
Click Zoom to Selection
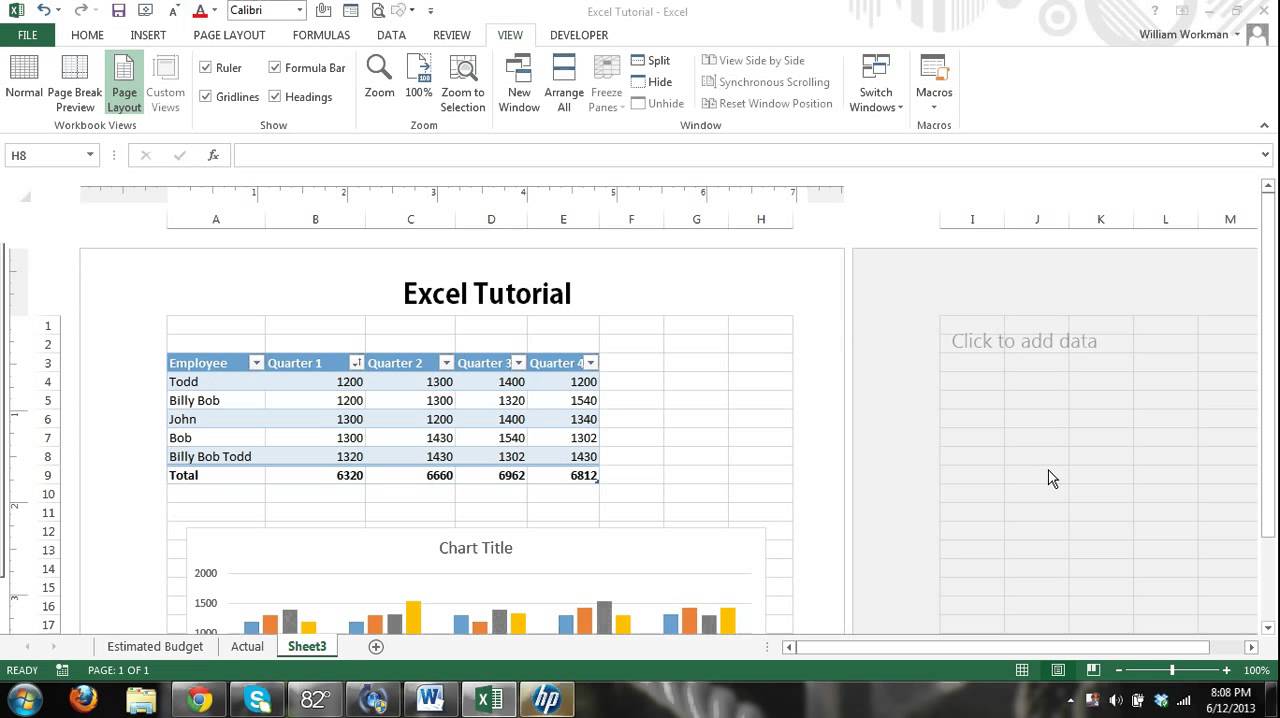pos(463,82)
